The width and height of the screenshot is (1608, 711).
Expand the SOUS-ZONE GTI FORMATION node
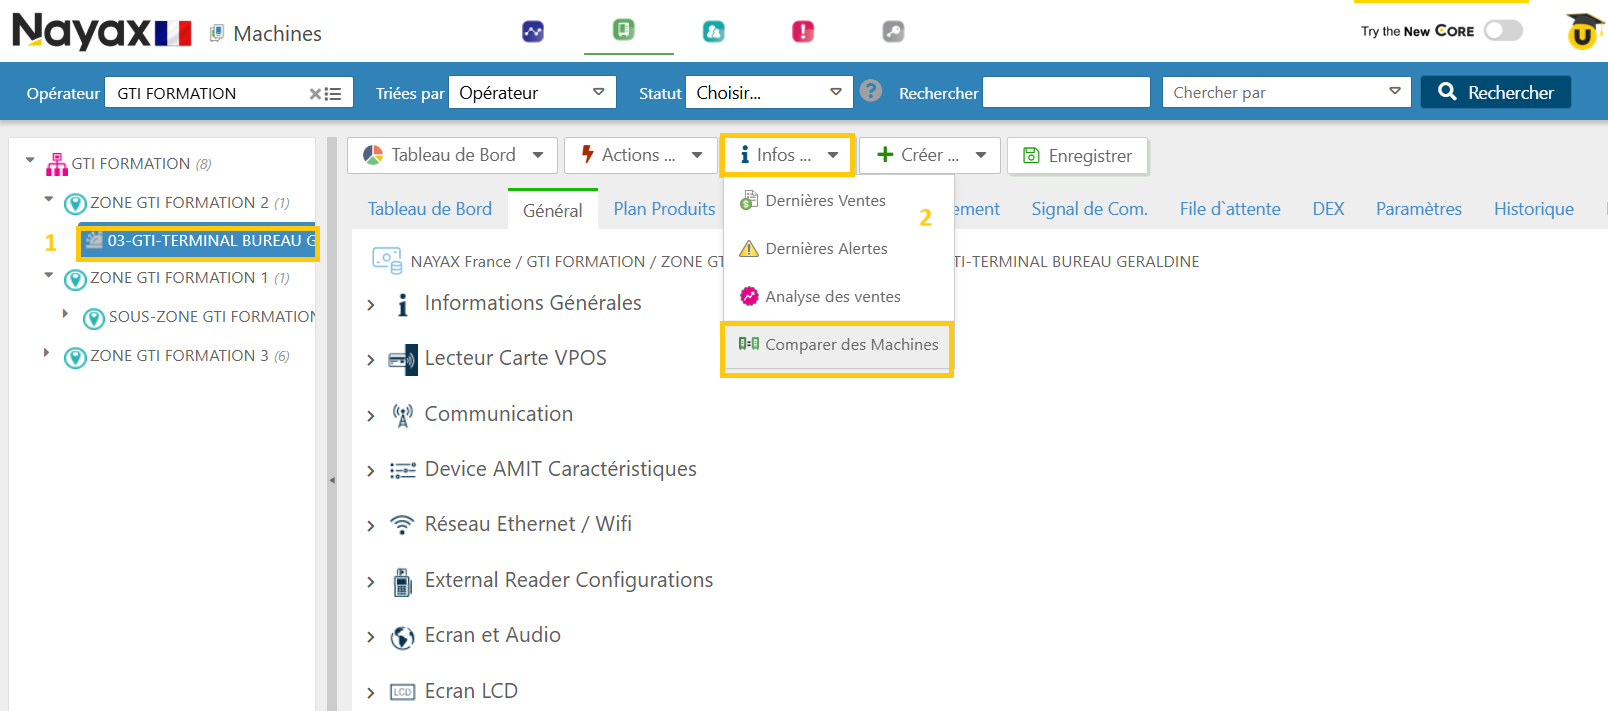(x=66, y=314)
